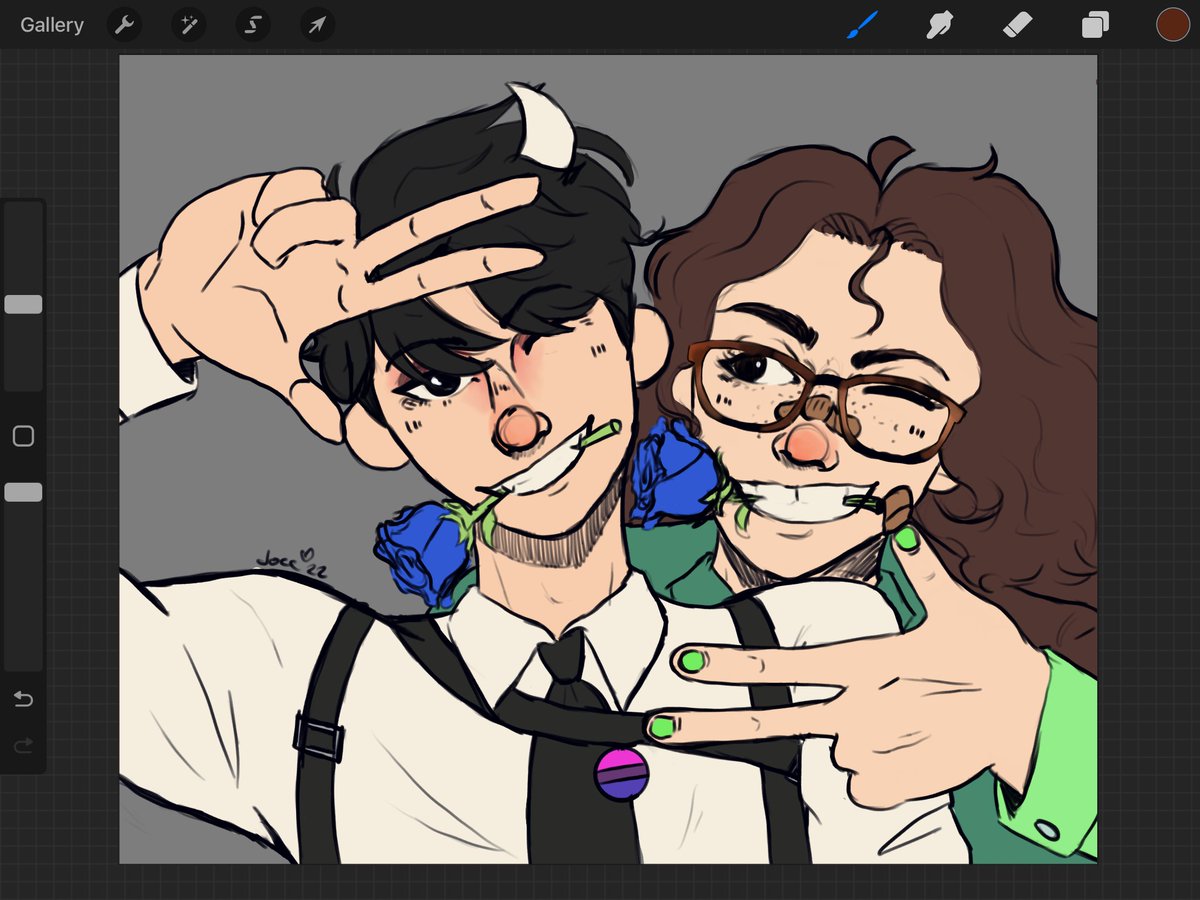1200x900 pixels.
Task: Redo the last action
Action: [23, 745]
